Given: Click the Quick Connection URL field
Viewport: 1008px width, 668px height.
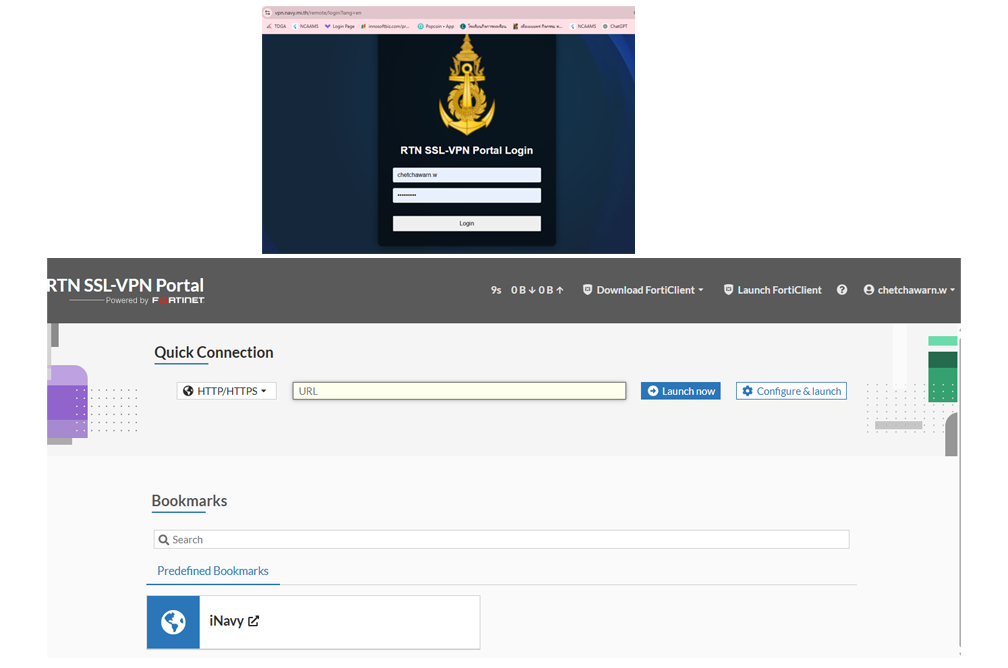Looking at the screenshot, I should 459,391.
